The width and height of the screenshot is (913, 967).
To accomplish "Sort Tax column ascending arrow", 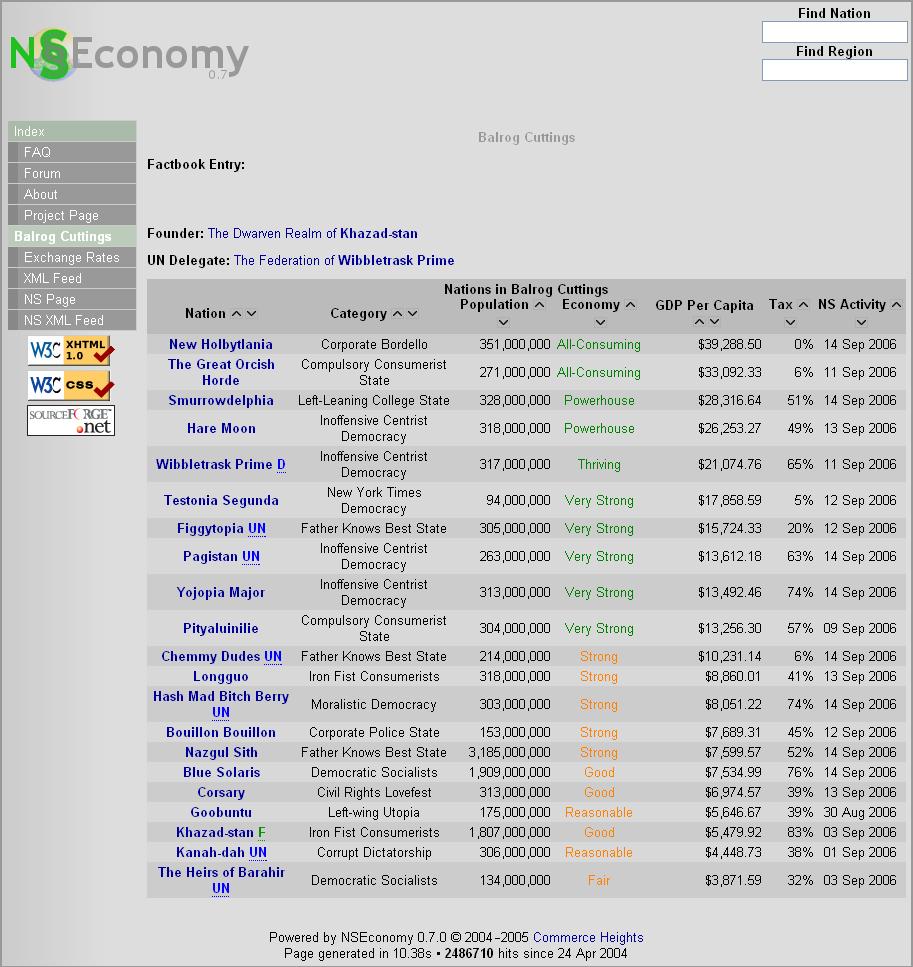I will 803,305.
